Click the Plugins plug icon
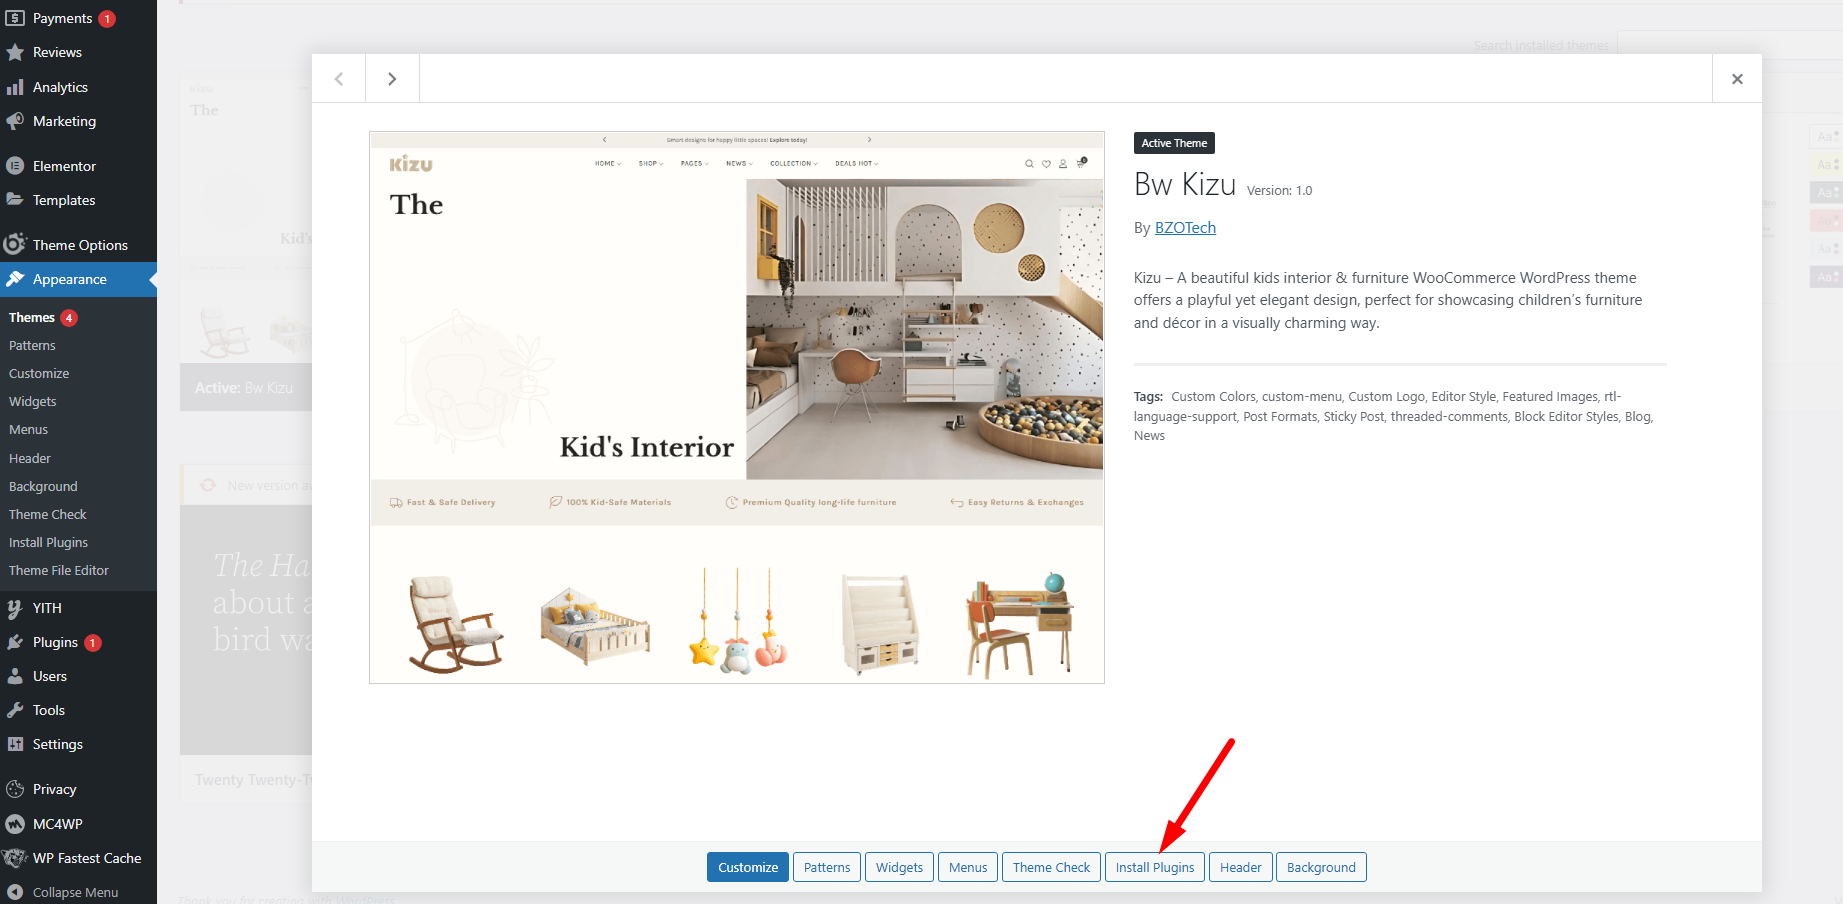The image size is (1843, 904). click(15, 642)
